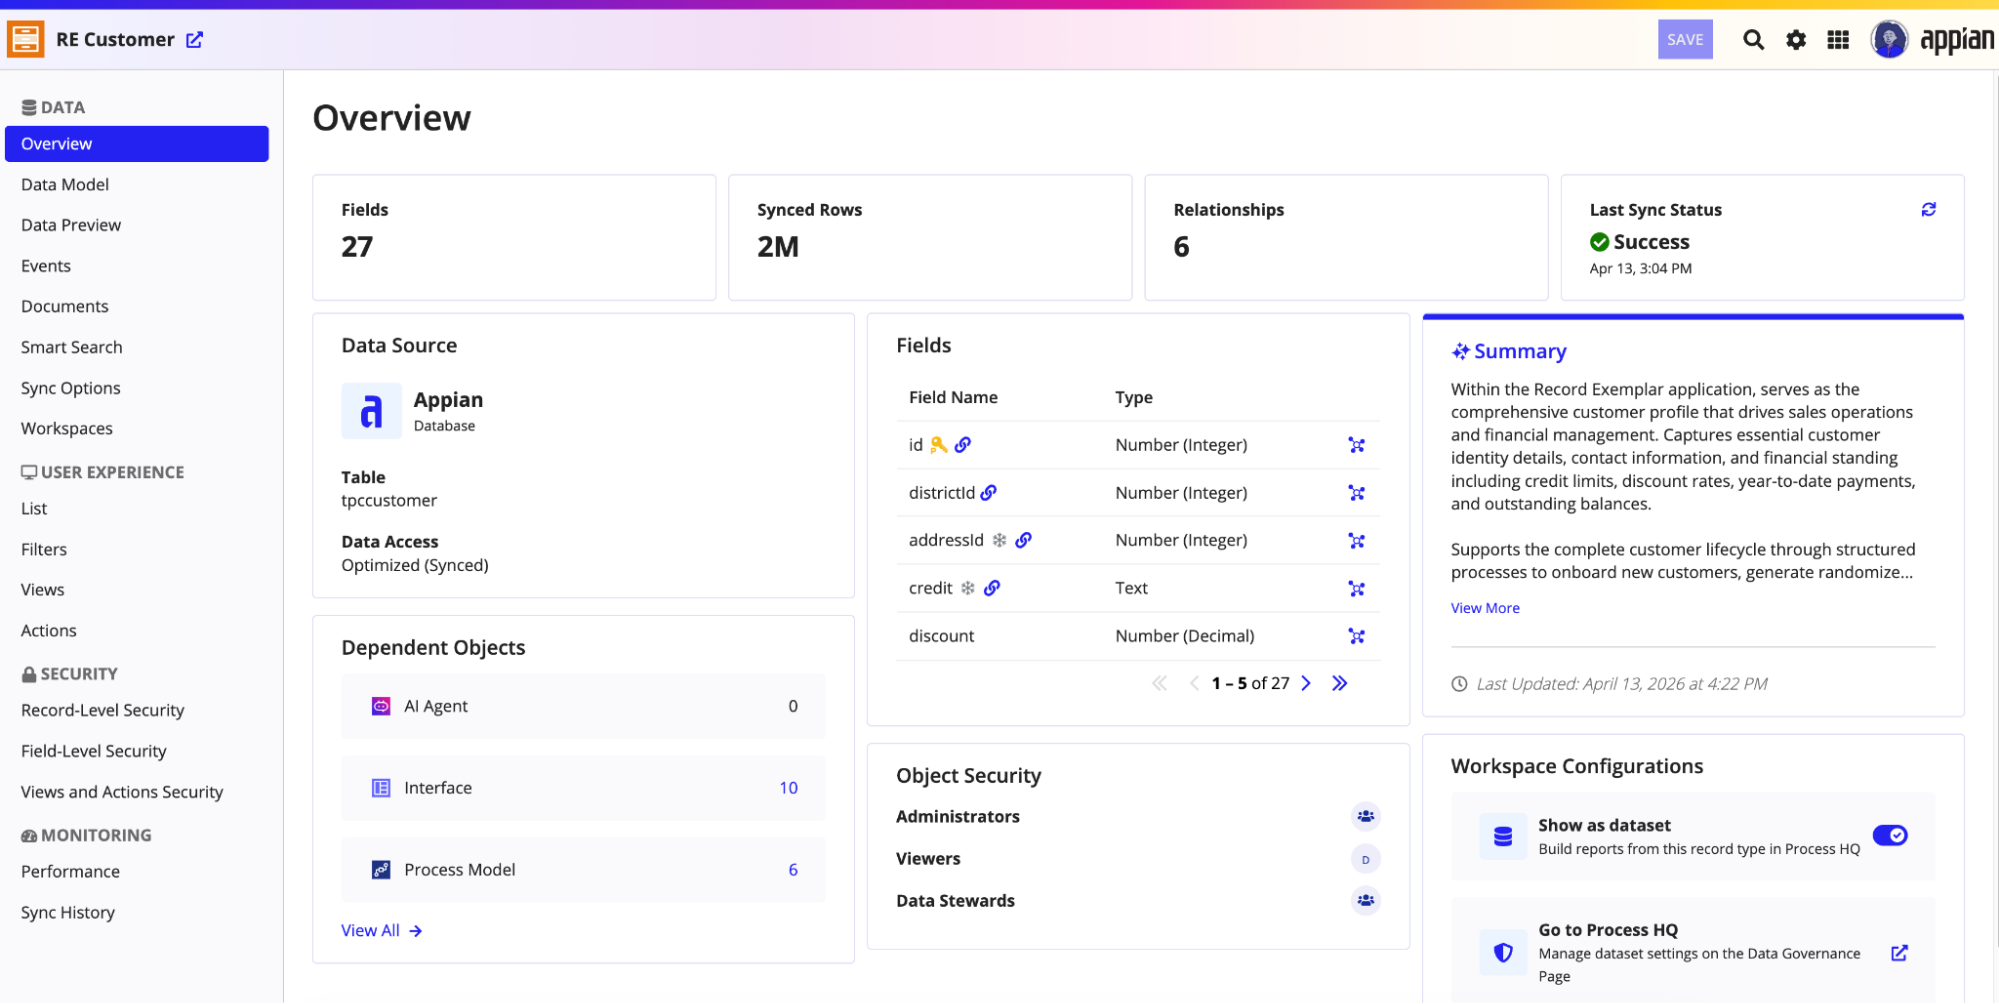Click Data Stewards group icon
The width and height of the screenshot is (1999, 1004).
click(x=1365, y=900)
